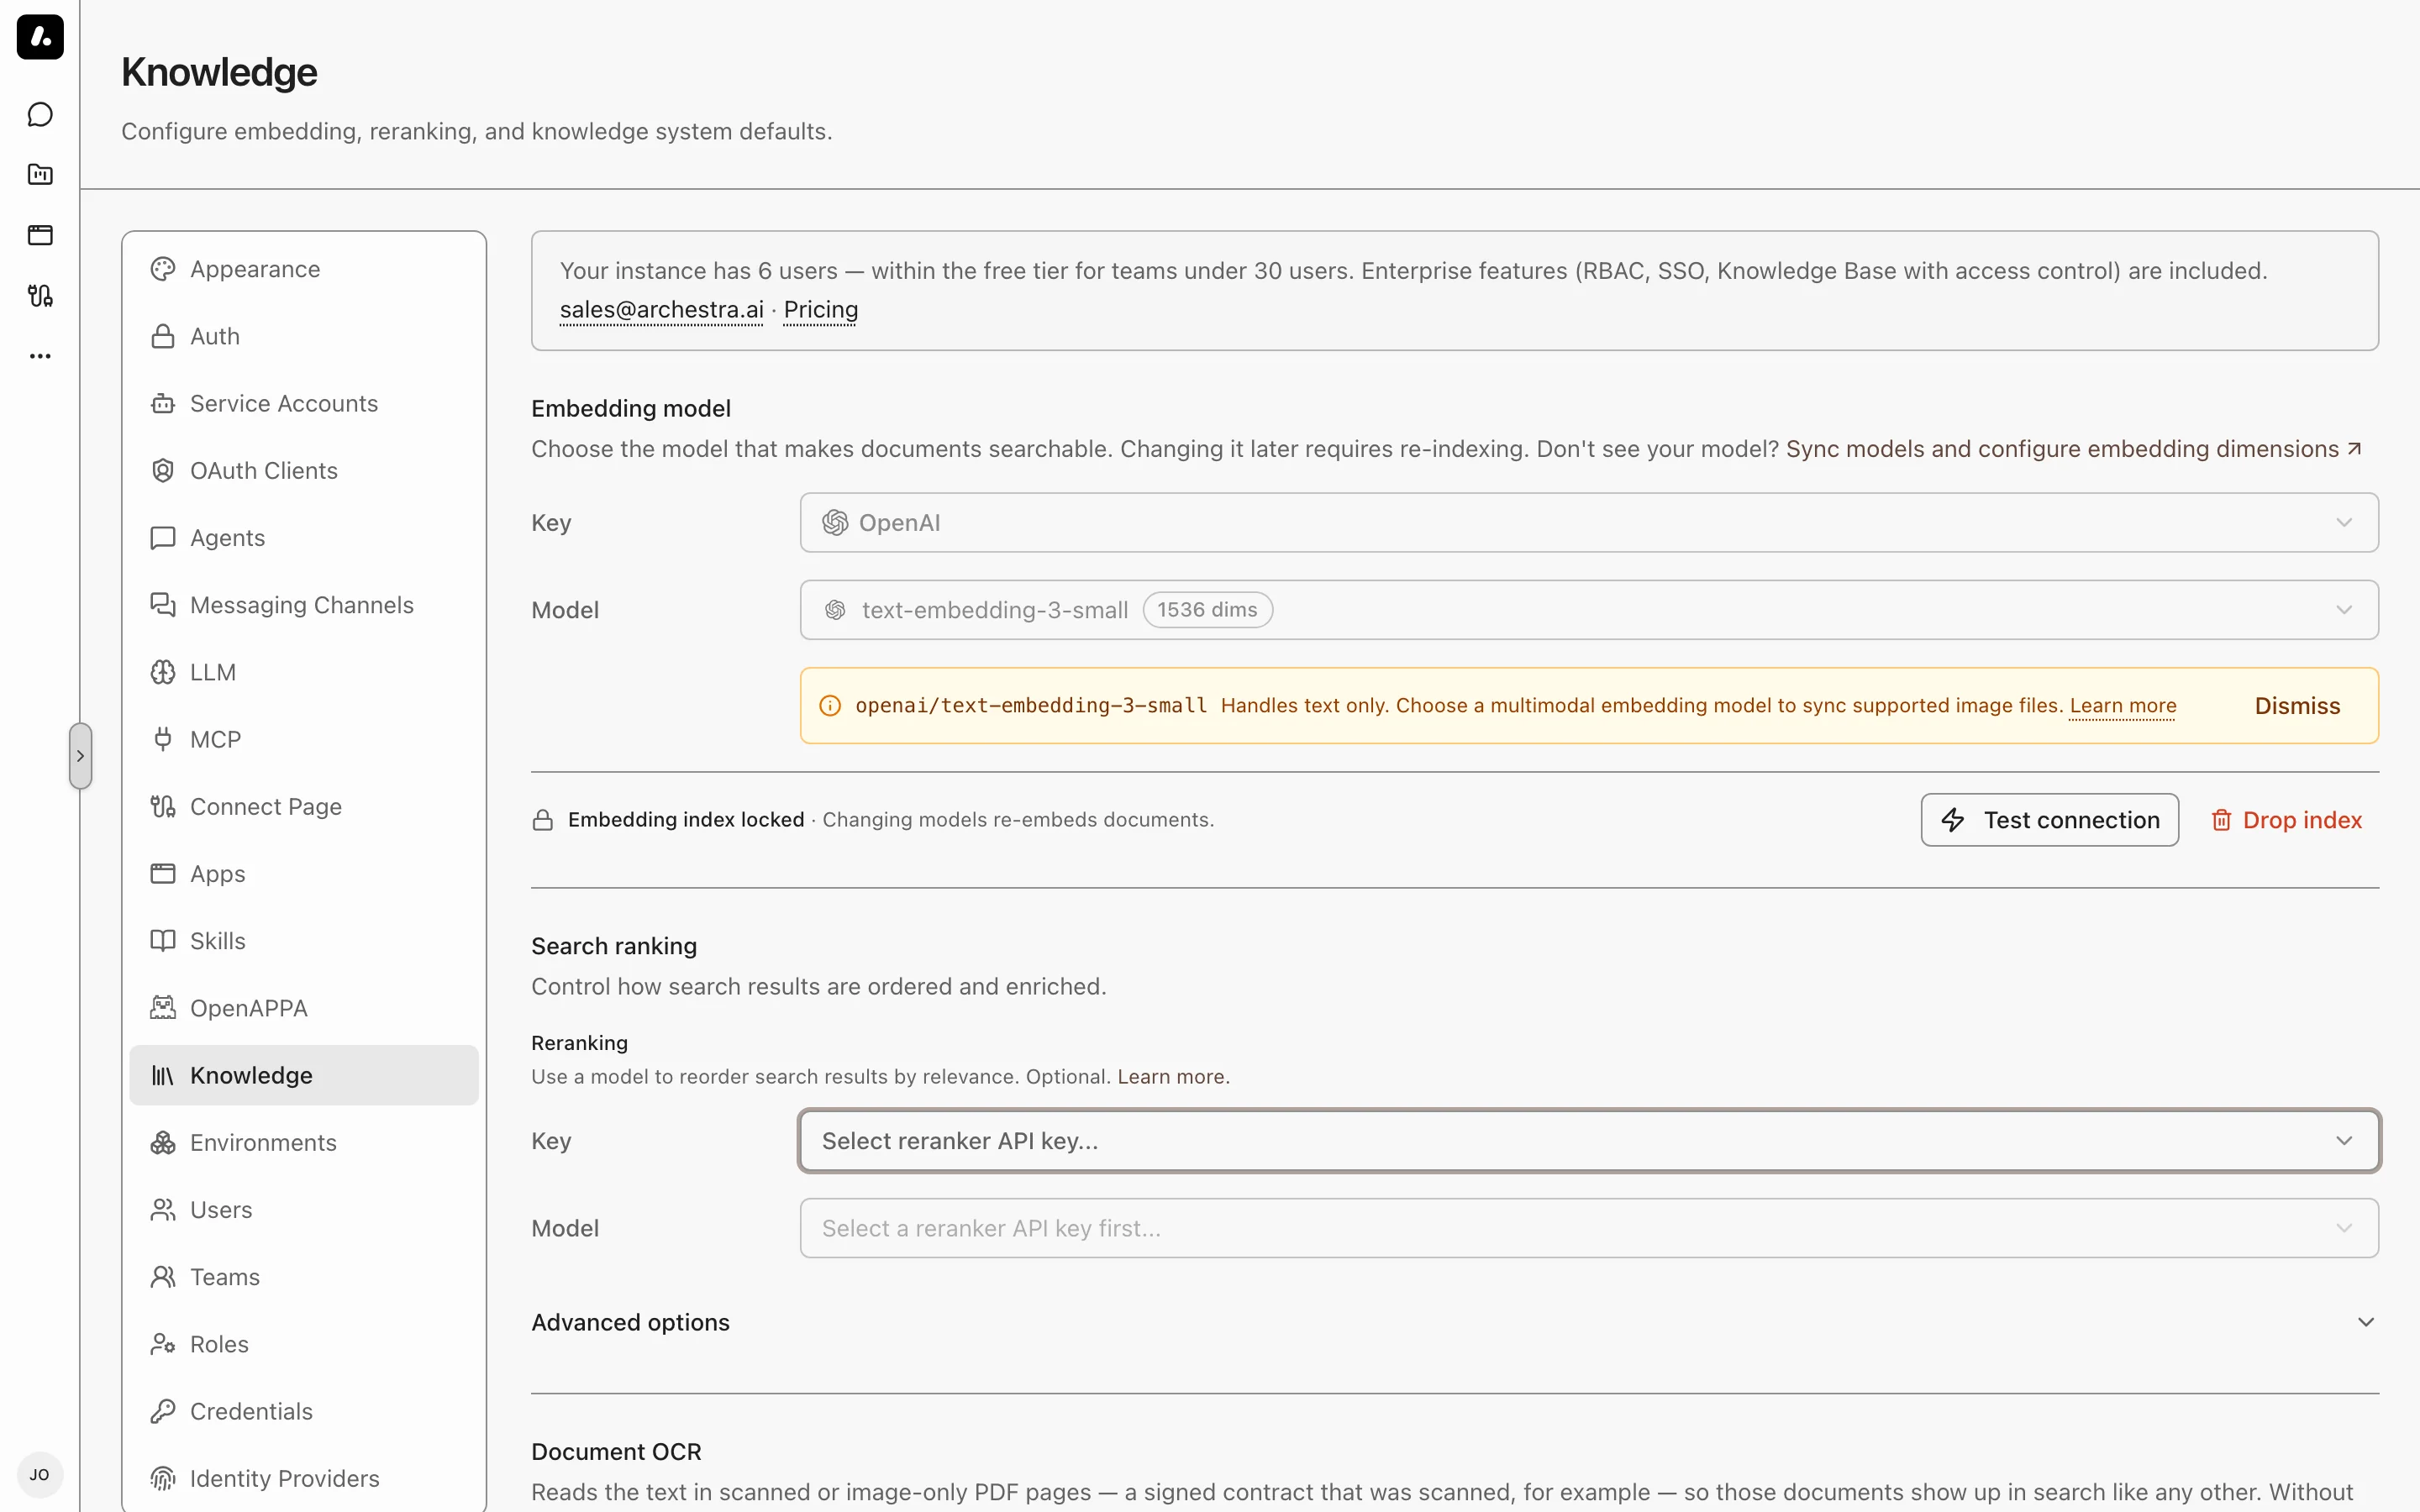Open the Apps settings section
Screen dimensions: 2420x1512
304,874
